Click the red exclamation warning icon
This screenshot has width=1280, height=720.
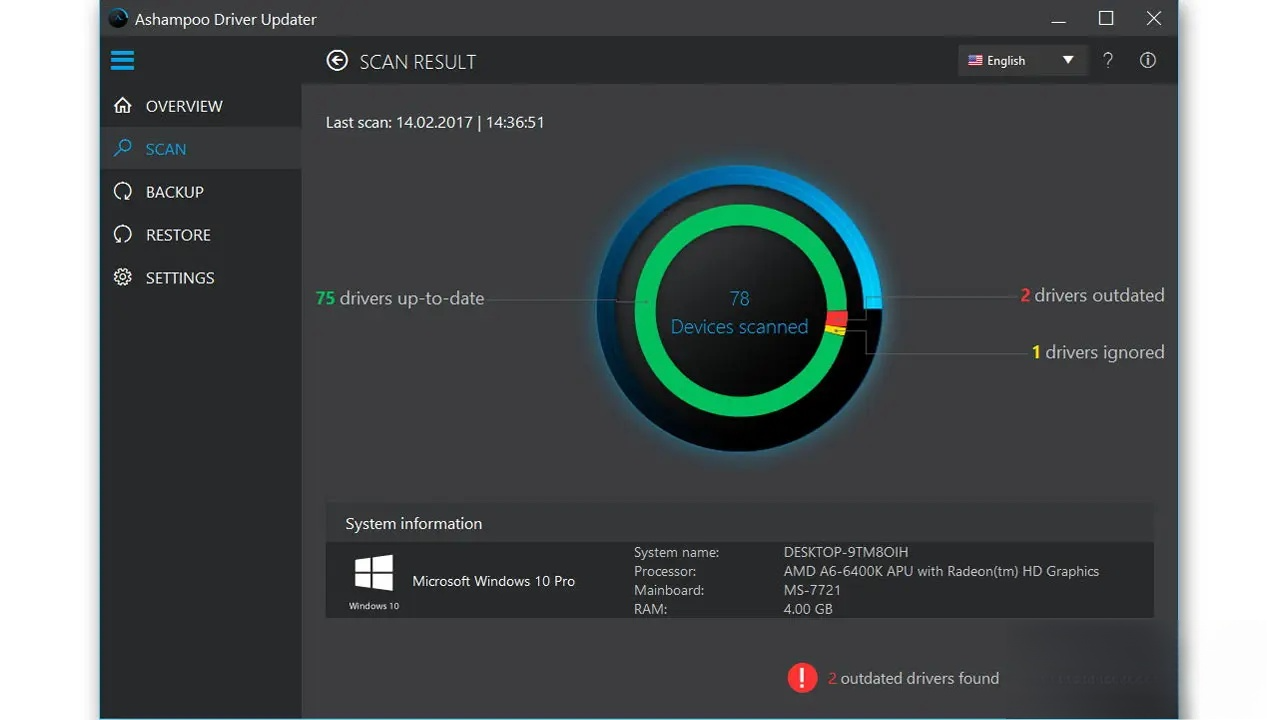[802, 678]
